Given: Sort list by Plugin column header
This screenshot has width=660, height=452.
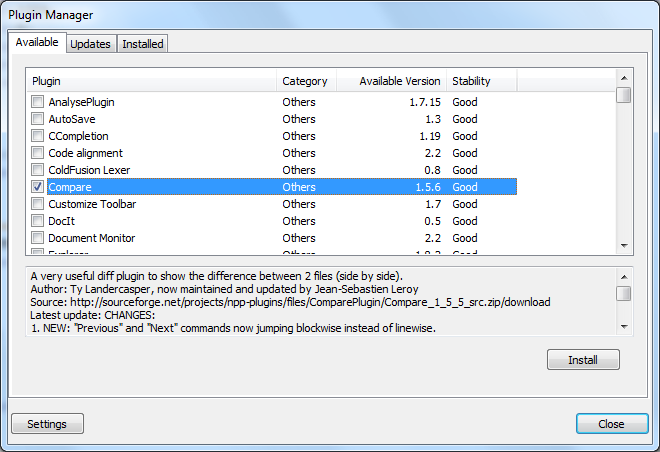Looking at the screenshot, I should [x=152, y=81].
